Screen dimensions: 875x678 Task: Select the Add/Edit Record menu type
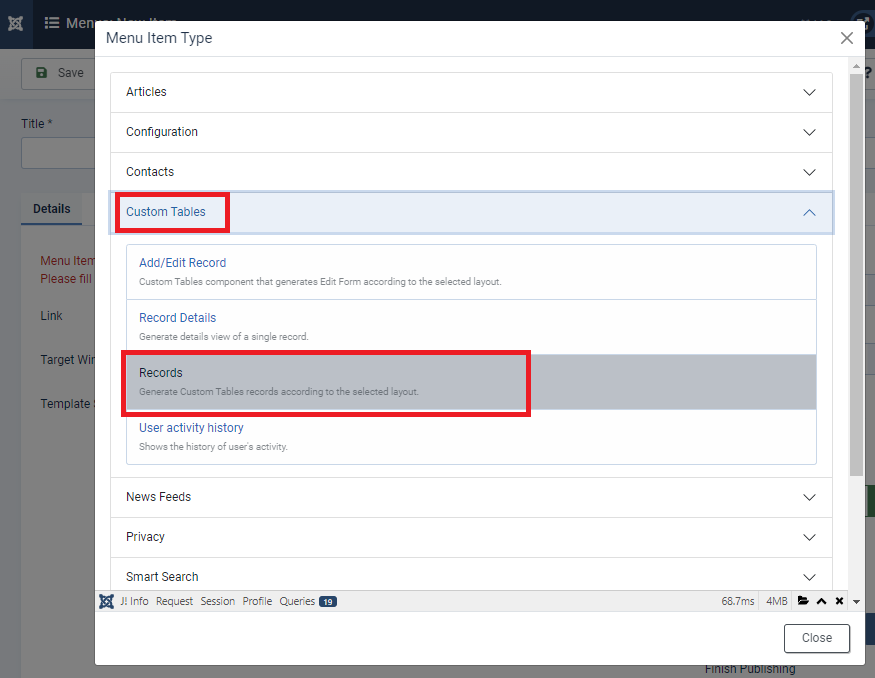click(182, 263)
